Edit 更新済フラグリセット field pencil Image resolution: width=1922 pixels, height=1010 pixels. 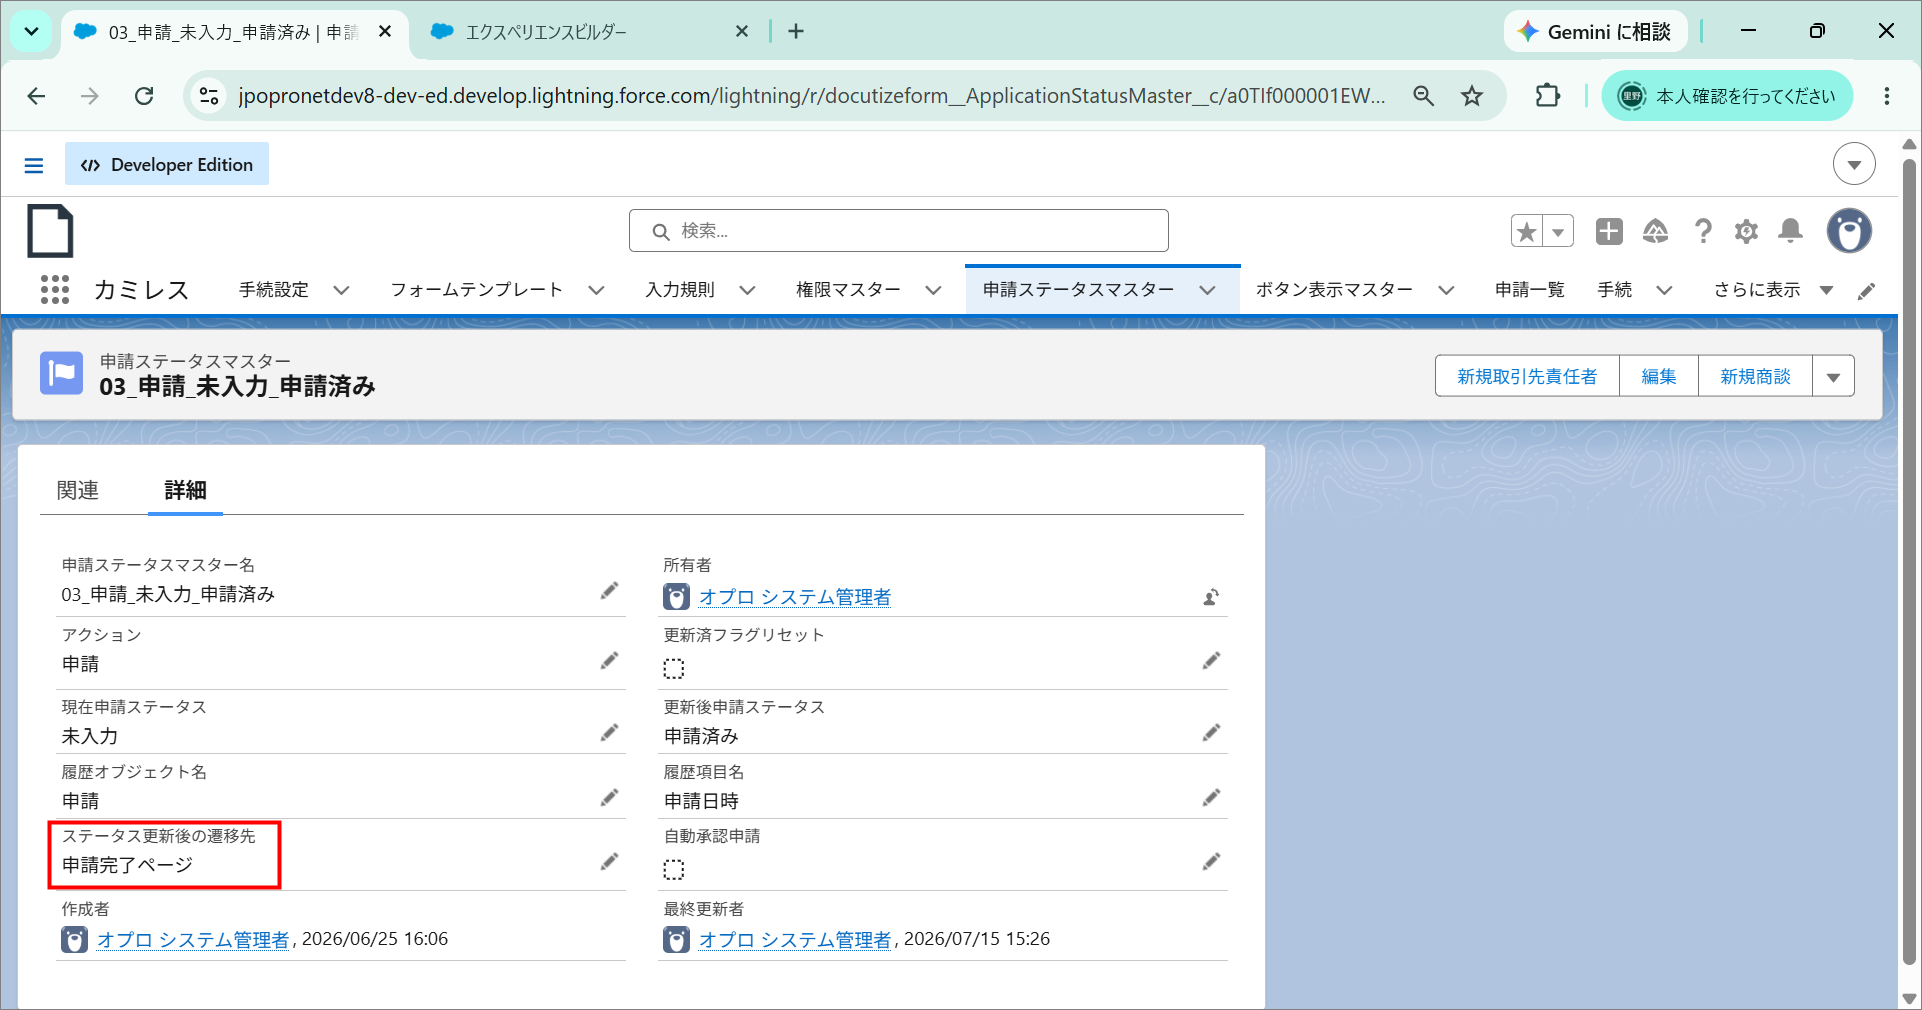(1211, 660)
